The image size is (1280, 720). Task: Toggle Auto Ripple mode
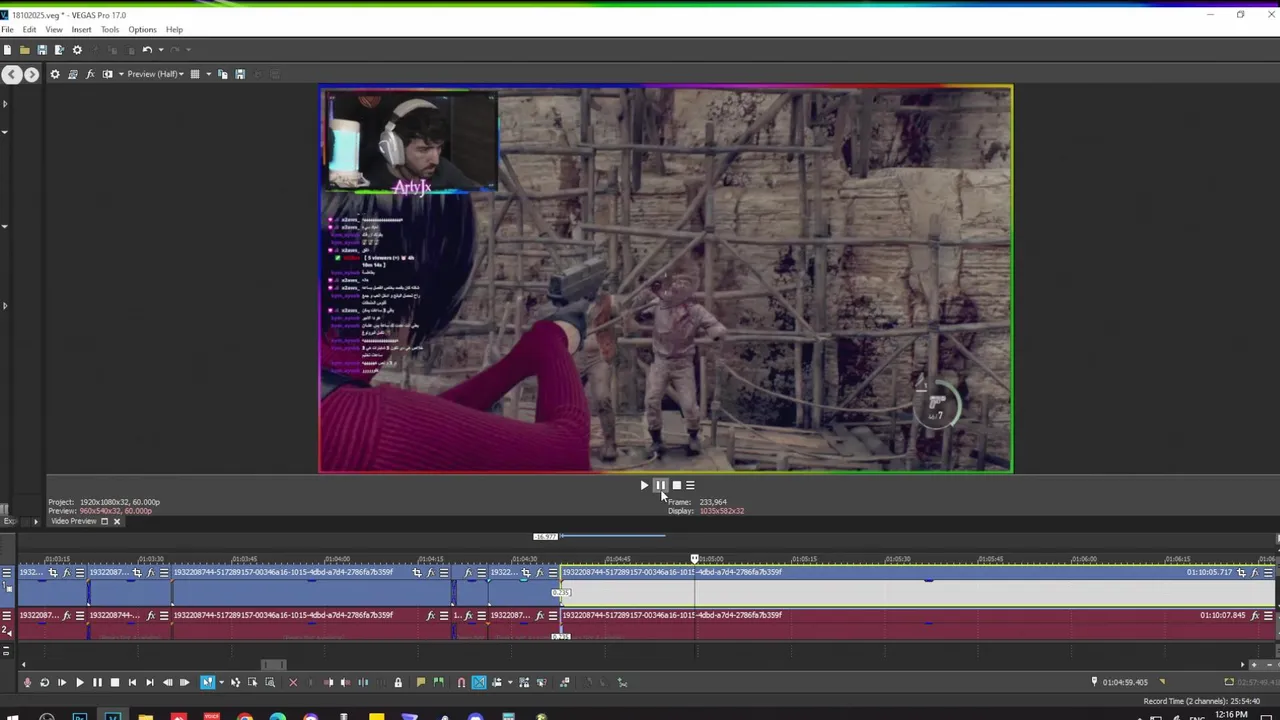(496, 682)
